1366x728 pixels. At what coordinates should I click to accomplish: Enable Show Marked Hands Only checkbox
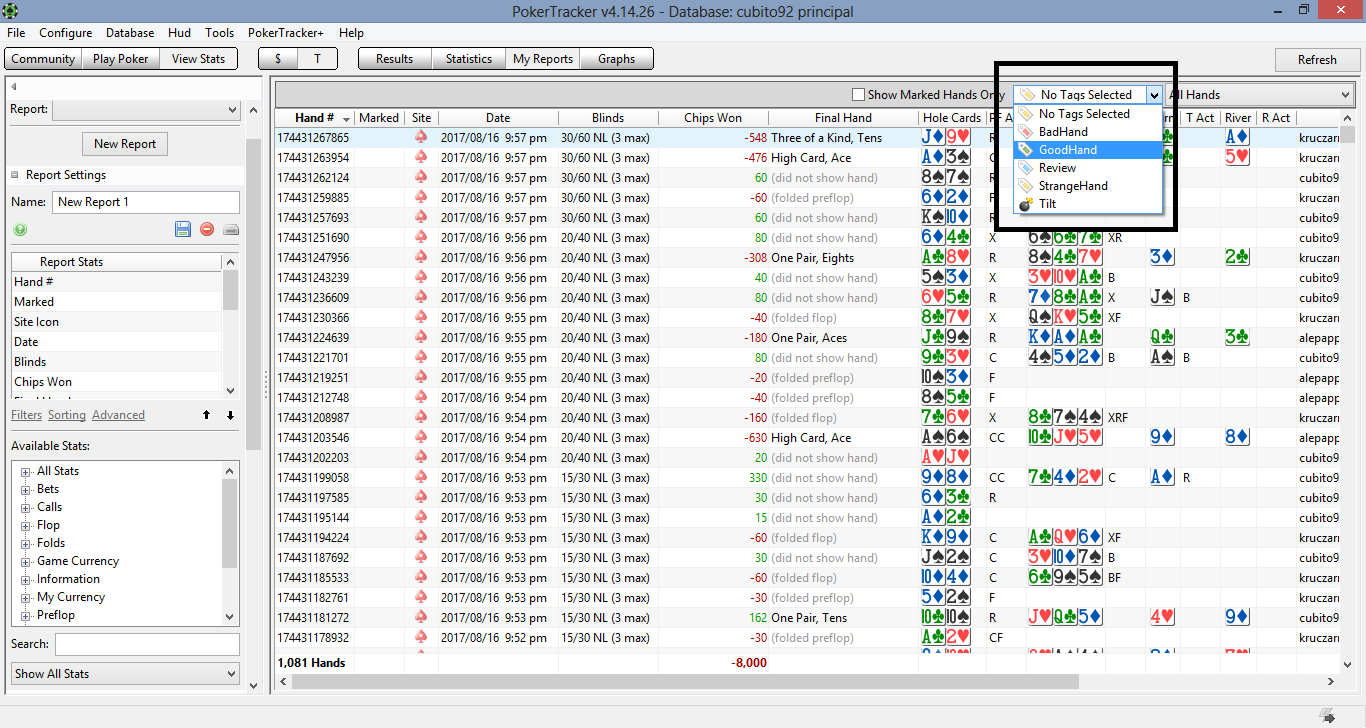pos(858,95)
